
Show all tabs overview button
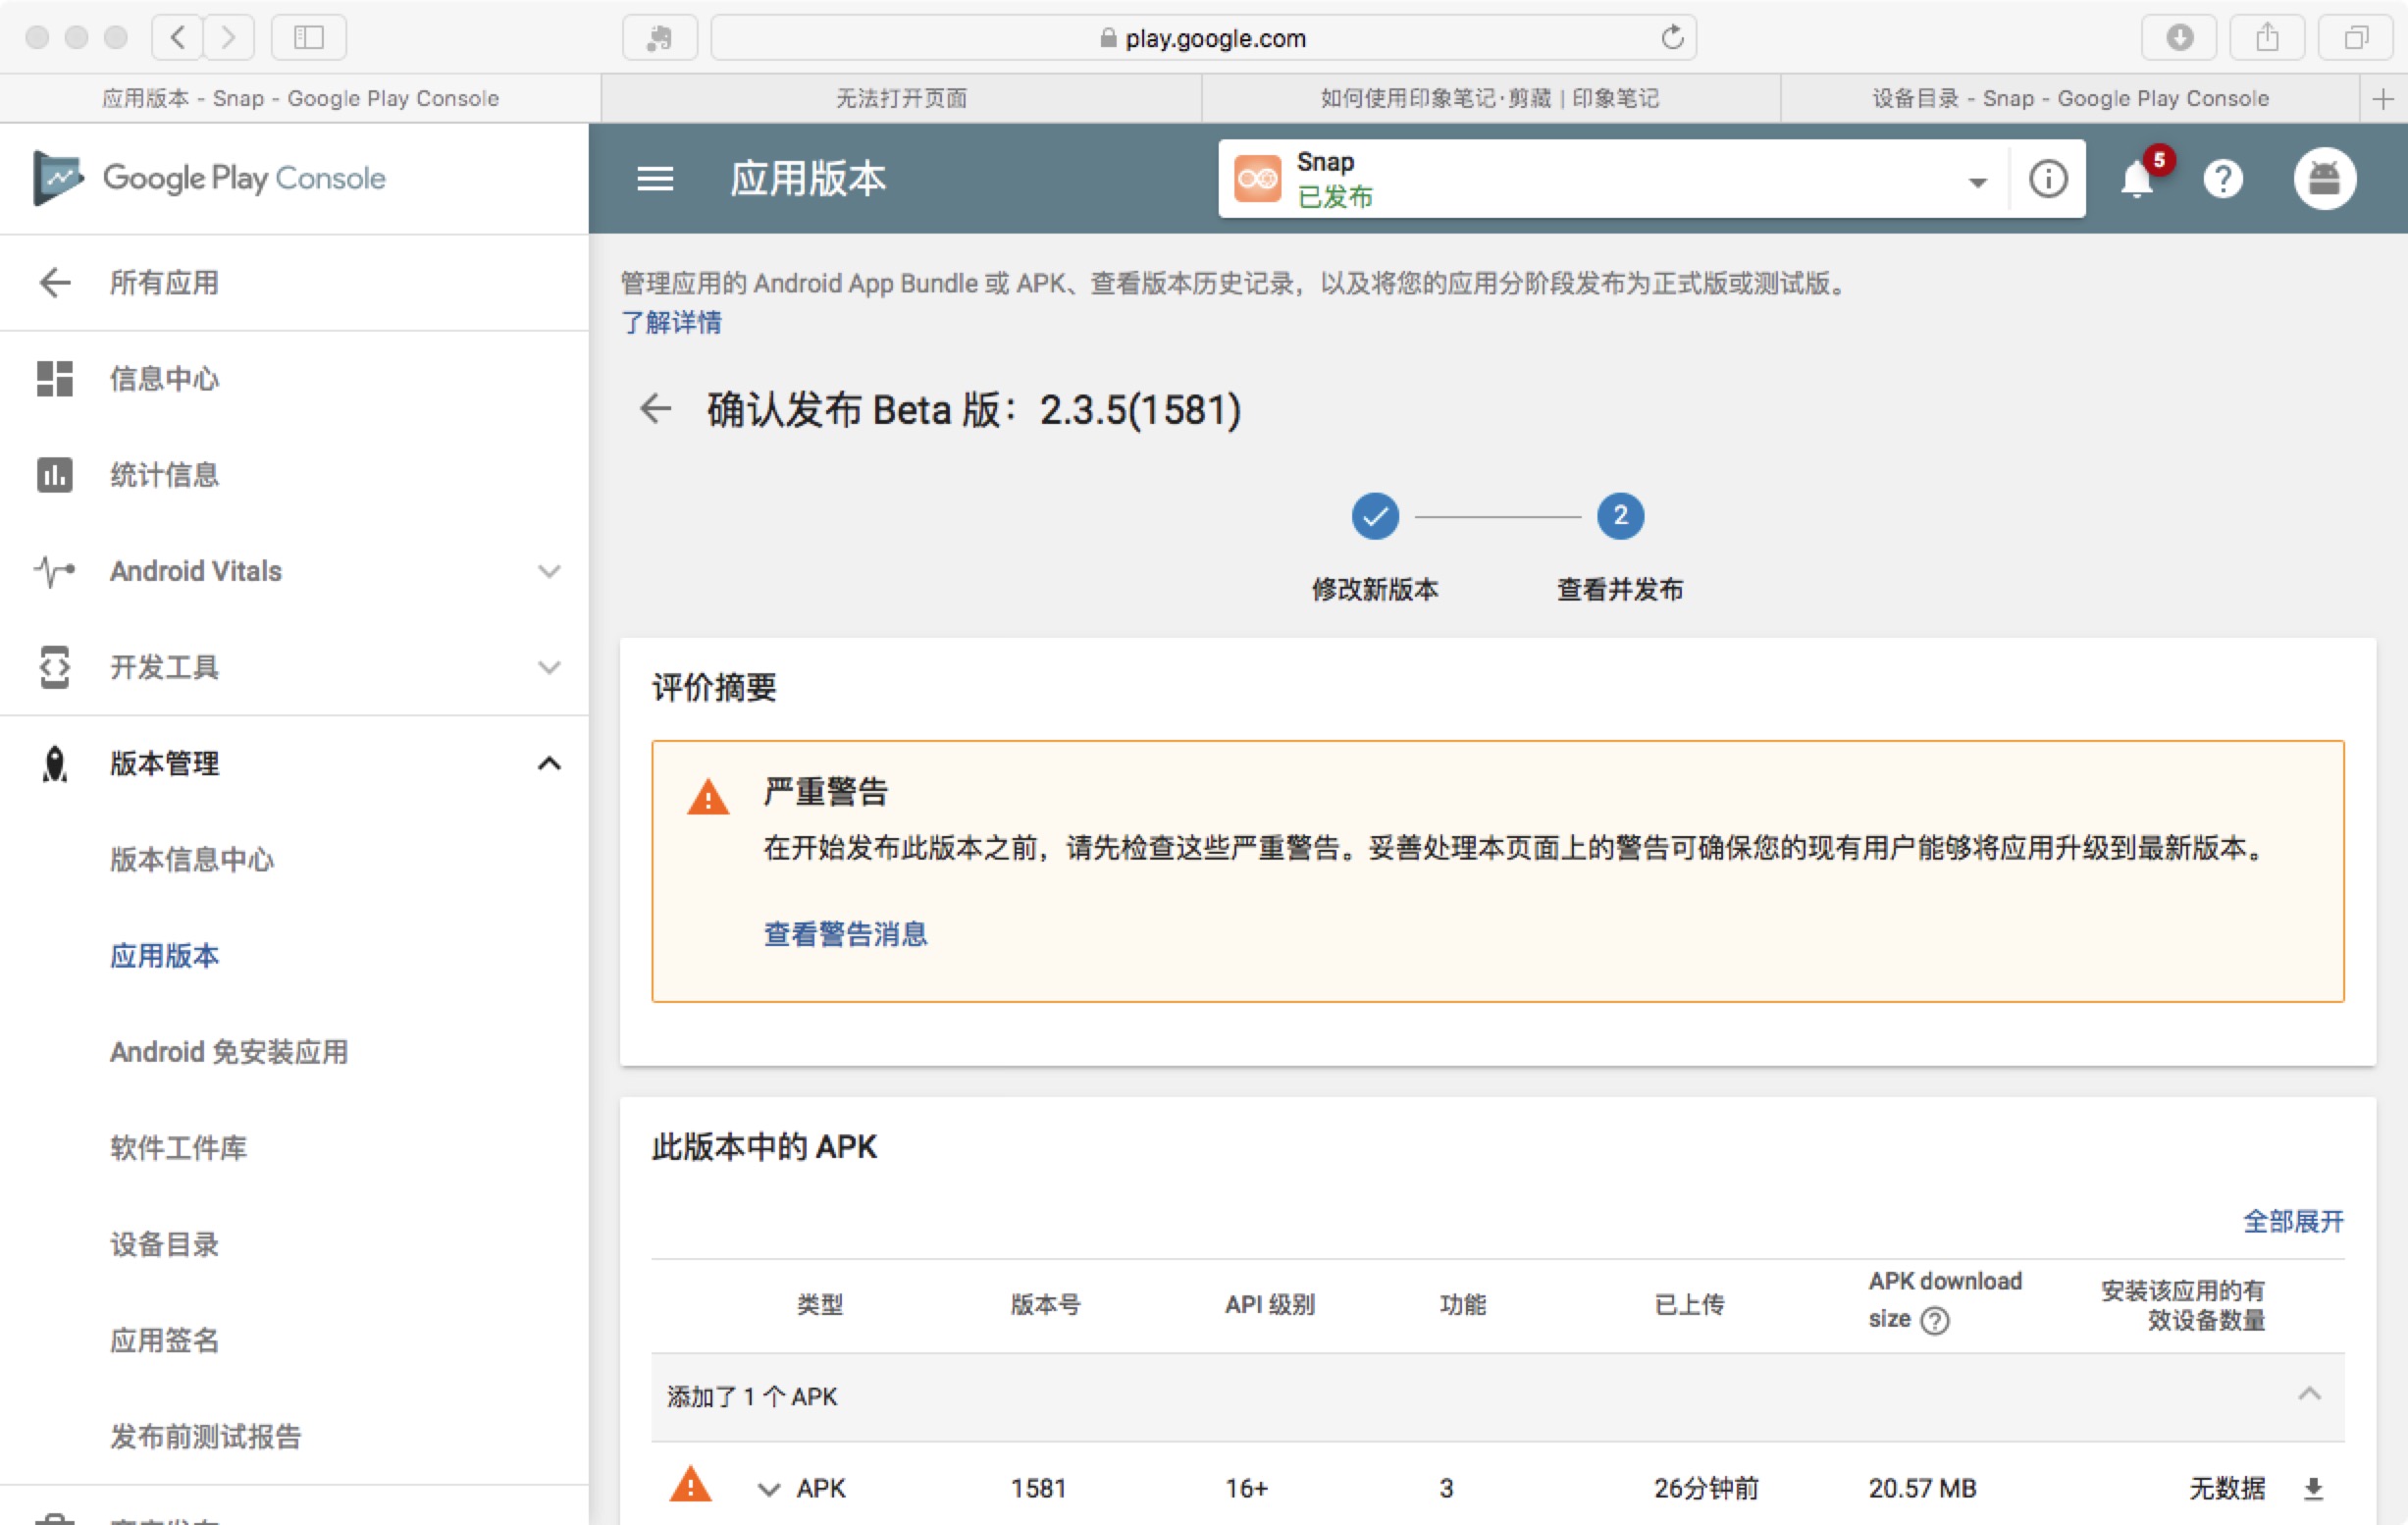tap(2357, 38)
